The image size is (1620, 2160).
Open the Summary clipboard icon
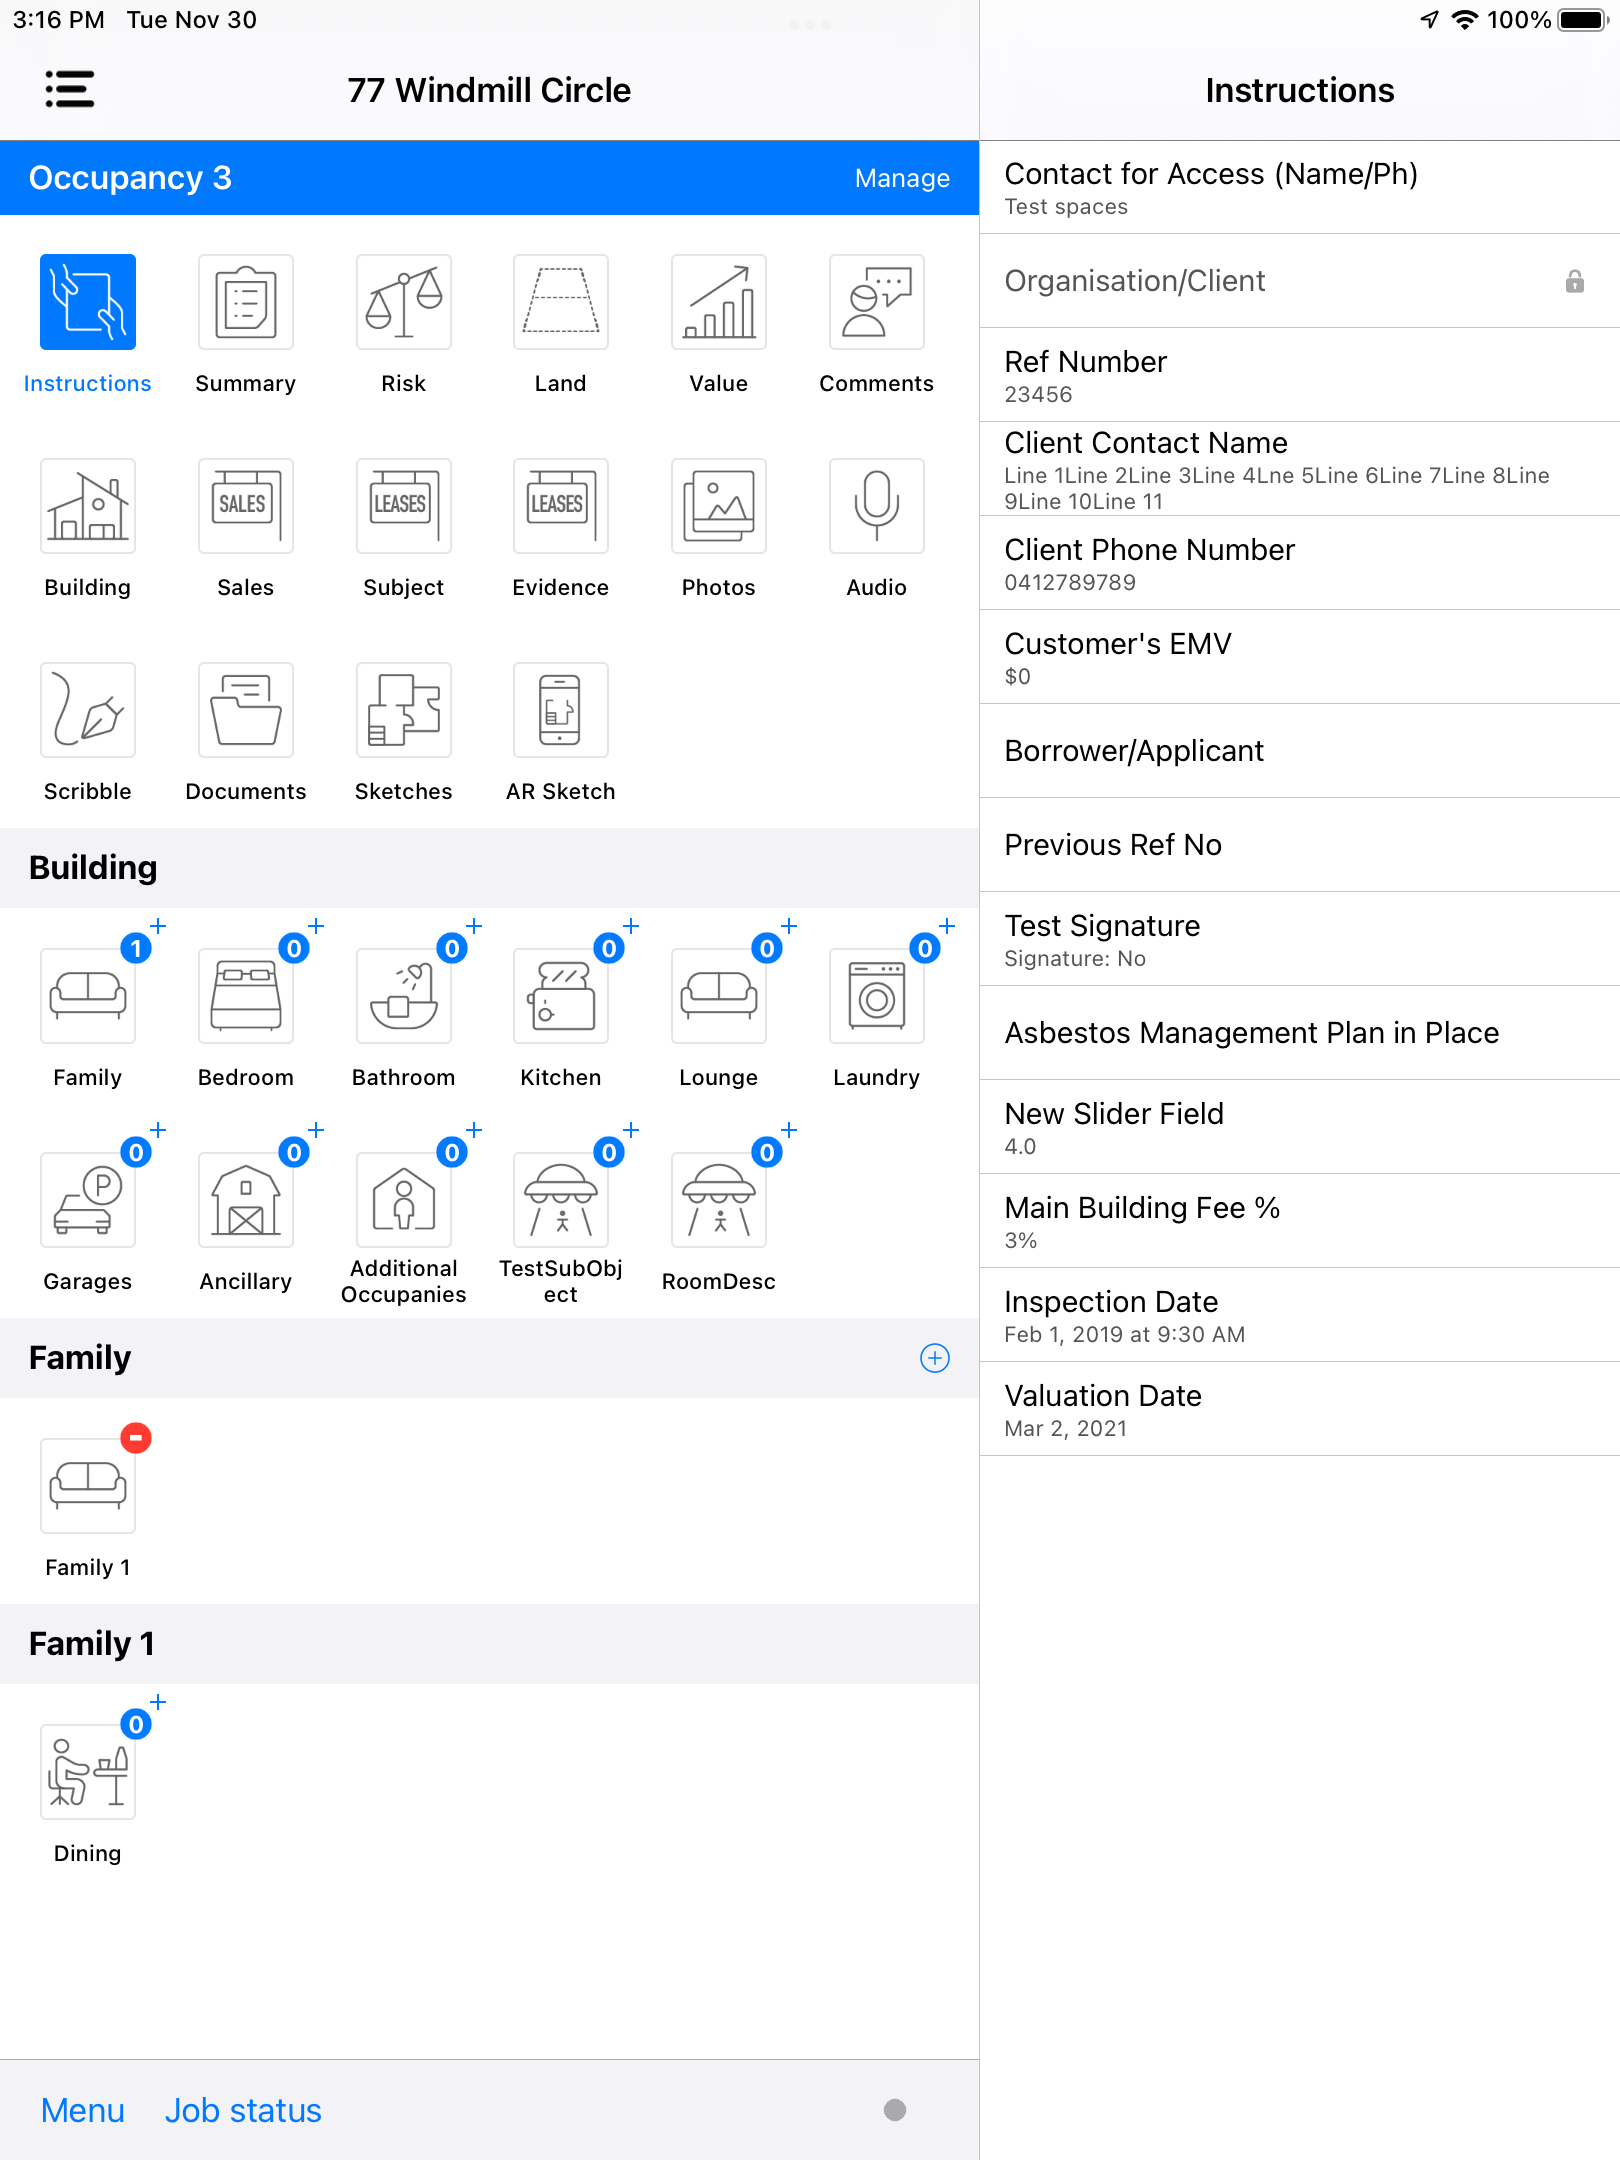(x=246, y=302)
